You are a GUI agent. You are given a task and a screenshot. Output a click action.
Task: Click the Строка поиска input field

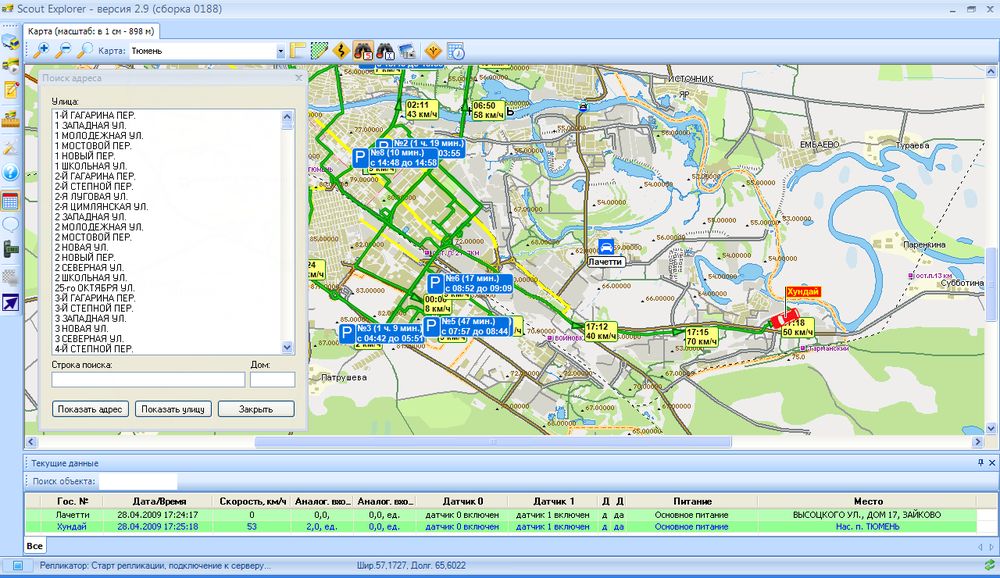click(148, 380)
